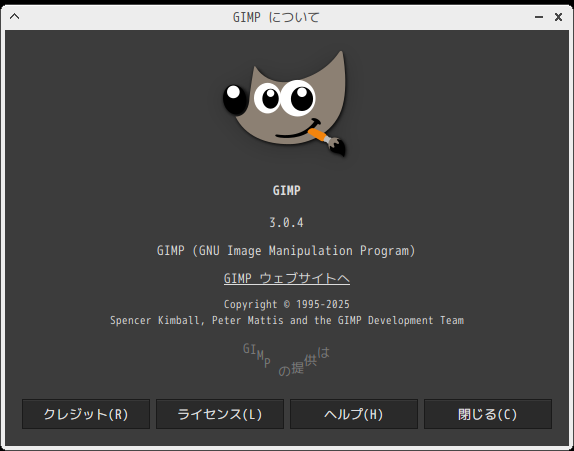
Task: Click 閉じる(C) to close the dialog
Action: pyautogui.click(x=488, y=414)
